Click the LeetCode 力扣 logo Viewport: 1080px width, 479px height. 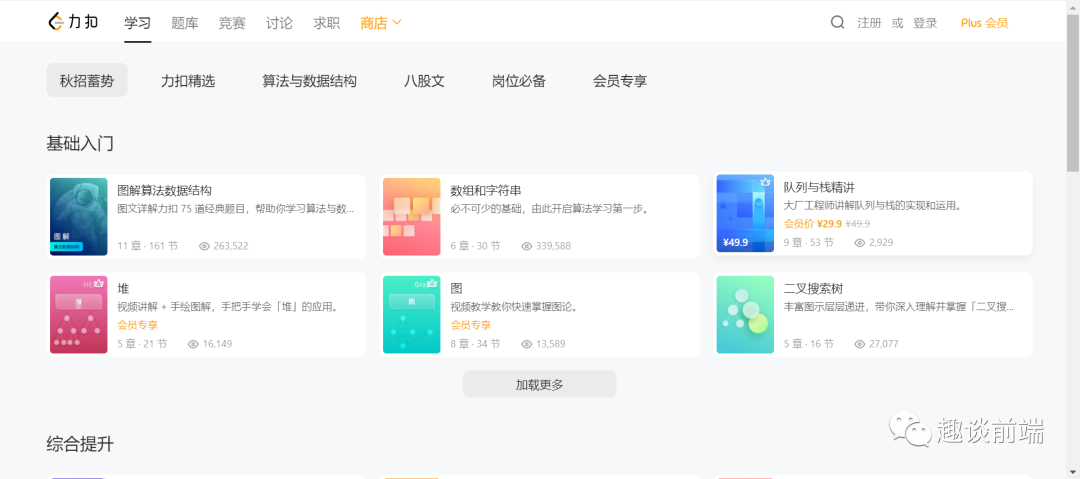(x=73, y=21)
